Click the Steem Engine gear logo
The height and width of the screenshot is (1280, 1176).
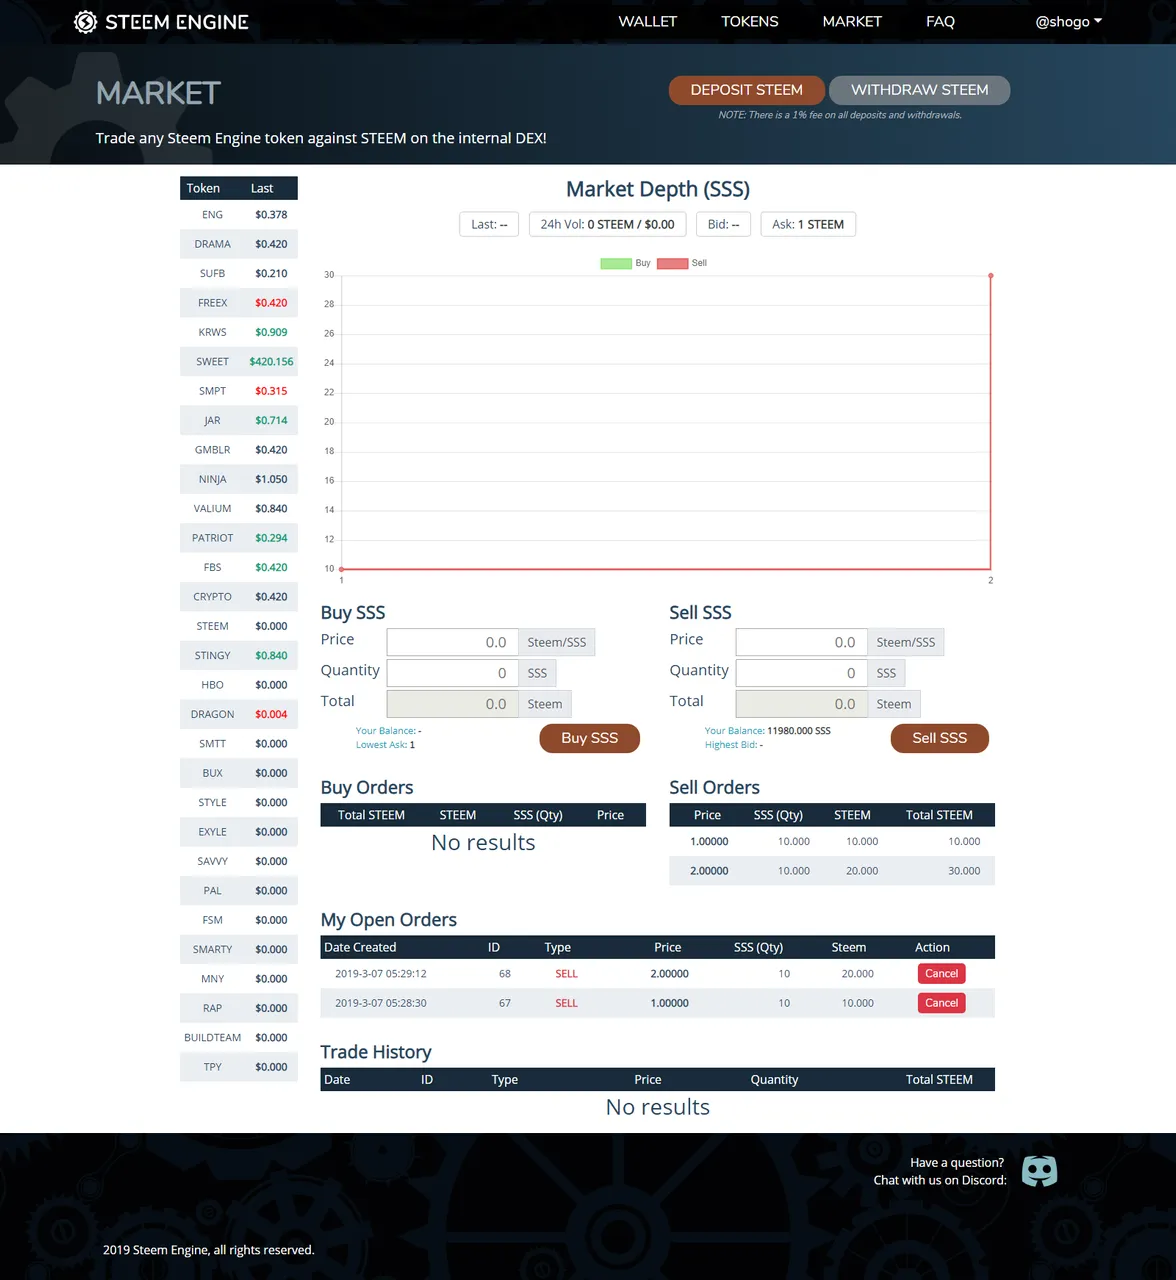[85, 22]
